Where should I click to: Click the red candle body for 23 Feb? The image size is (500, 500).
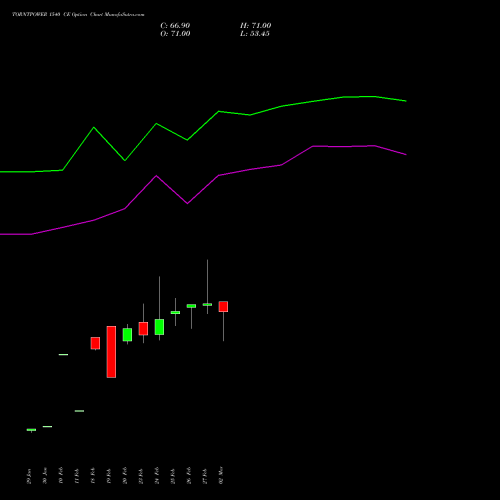coord(143,329)
